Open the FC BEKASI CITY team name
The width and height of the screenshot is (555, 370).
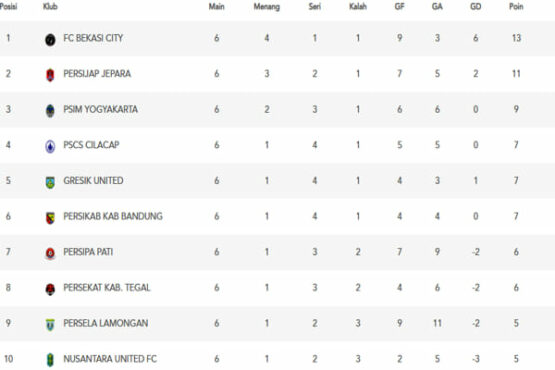click(x=93, y=38)
